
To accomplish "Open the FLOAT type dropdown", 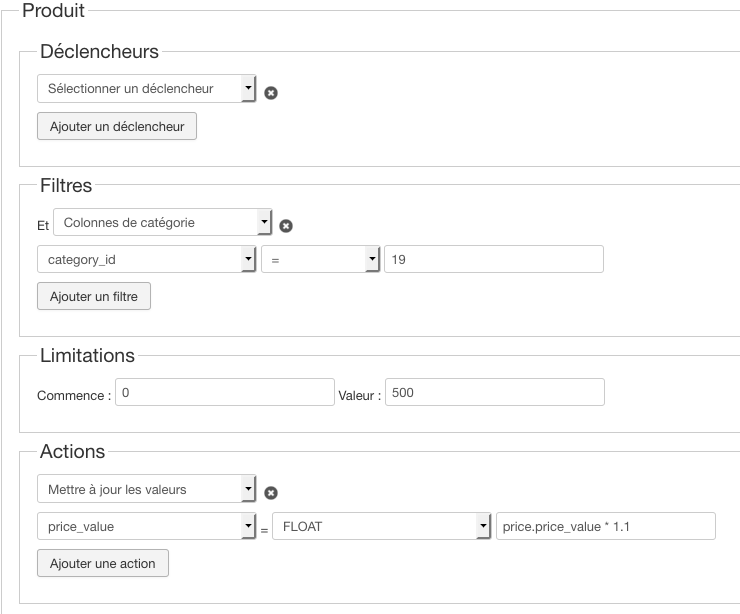I will coord(382,526).
